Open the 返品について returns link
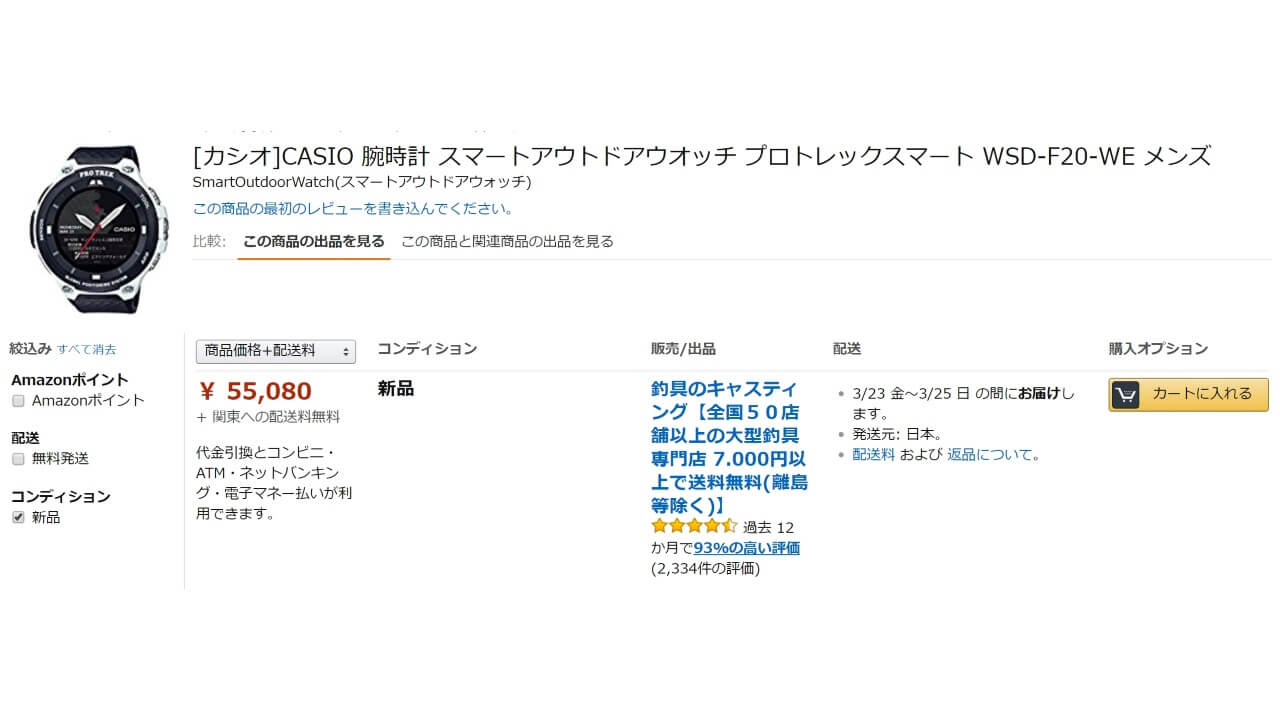Screen dimensions: 1280x720 [x=994, y=454]
